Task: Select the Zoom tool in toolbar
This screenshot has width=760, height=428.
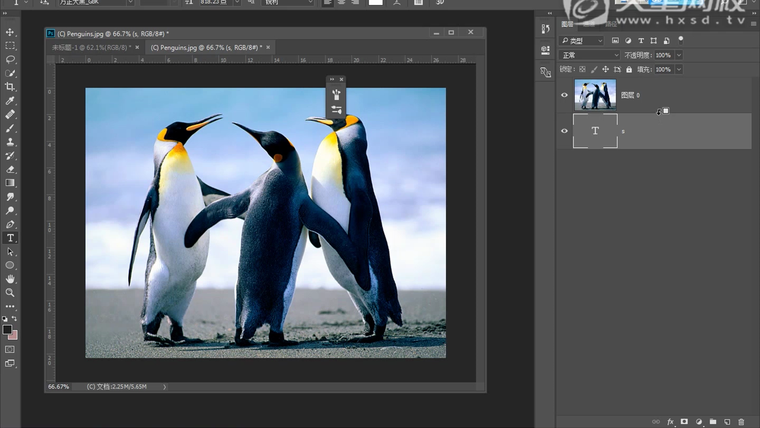Action: pyautogui.click(x=10, y=293)
